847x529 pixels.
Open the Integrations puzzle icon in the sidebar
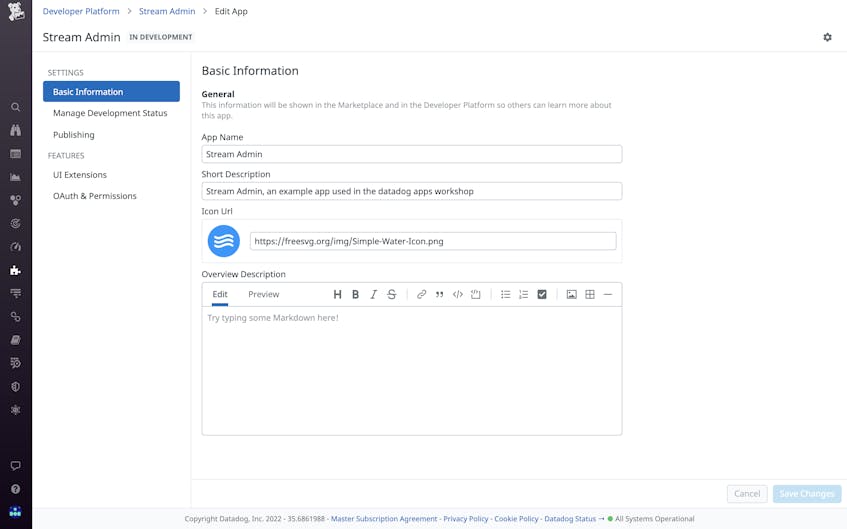tap(16, 270)
